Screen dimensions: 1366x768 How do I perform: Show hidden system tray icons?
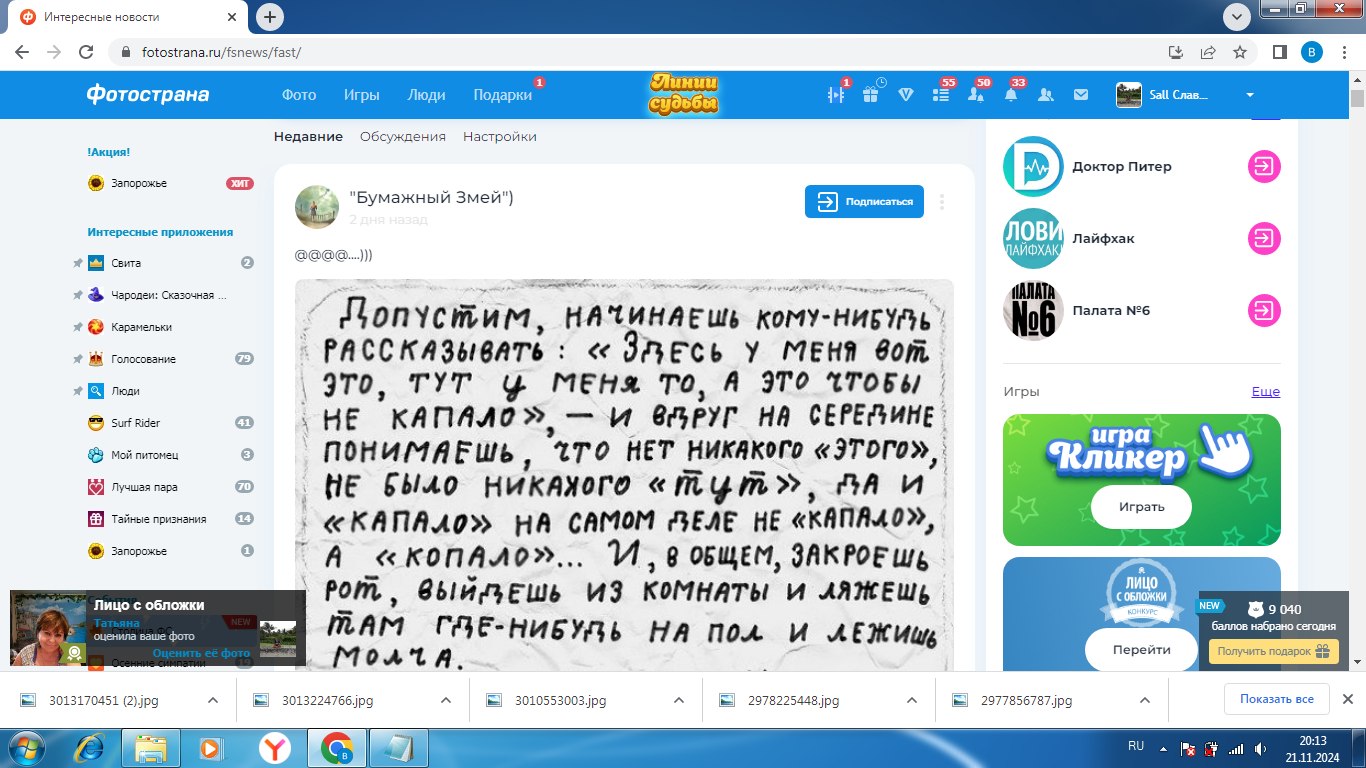coord(1163,748)
